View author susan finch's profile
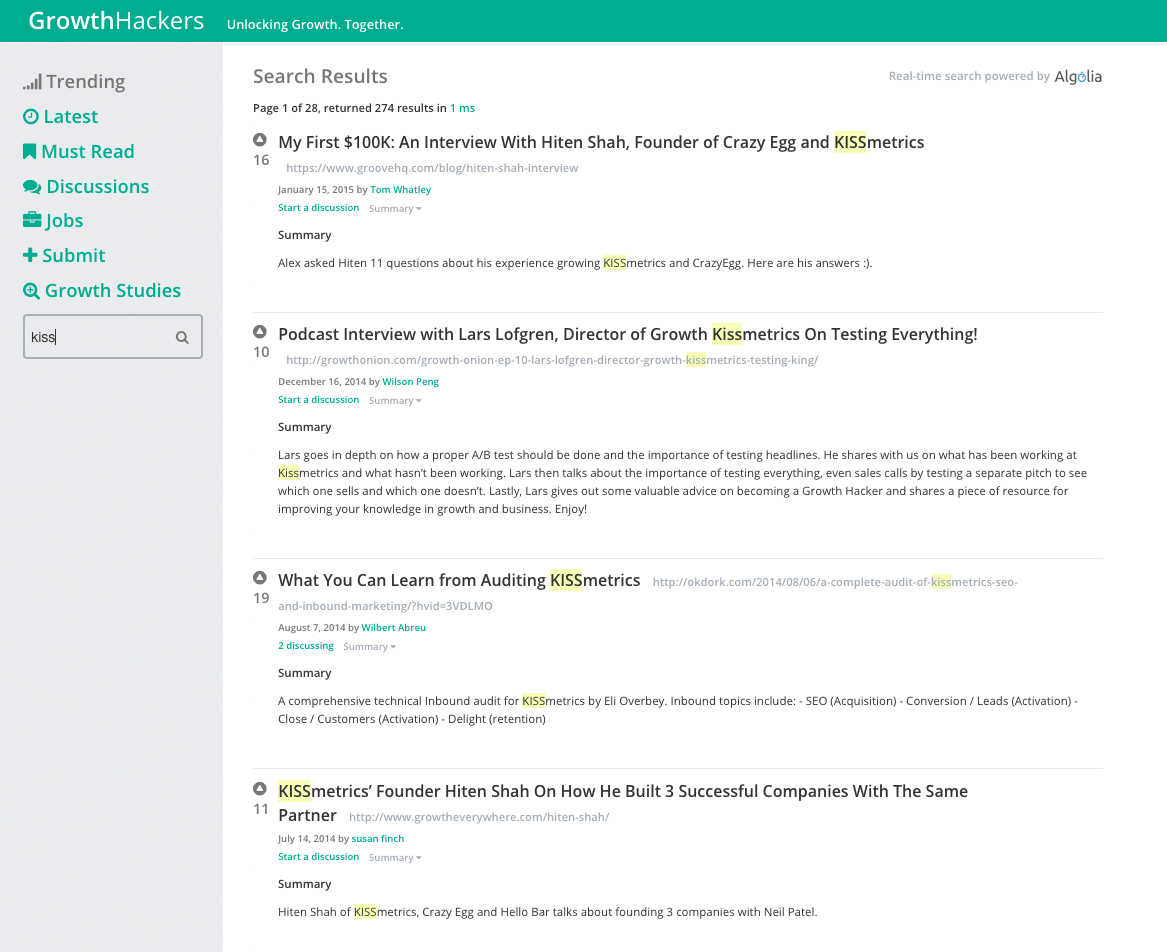The height and width of the screenshot is (952, 1167). (377, 839)
